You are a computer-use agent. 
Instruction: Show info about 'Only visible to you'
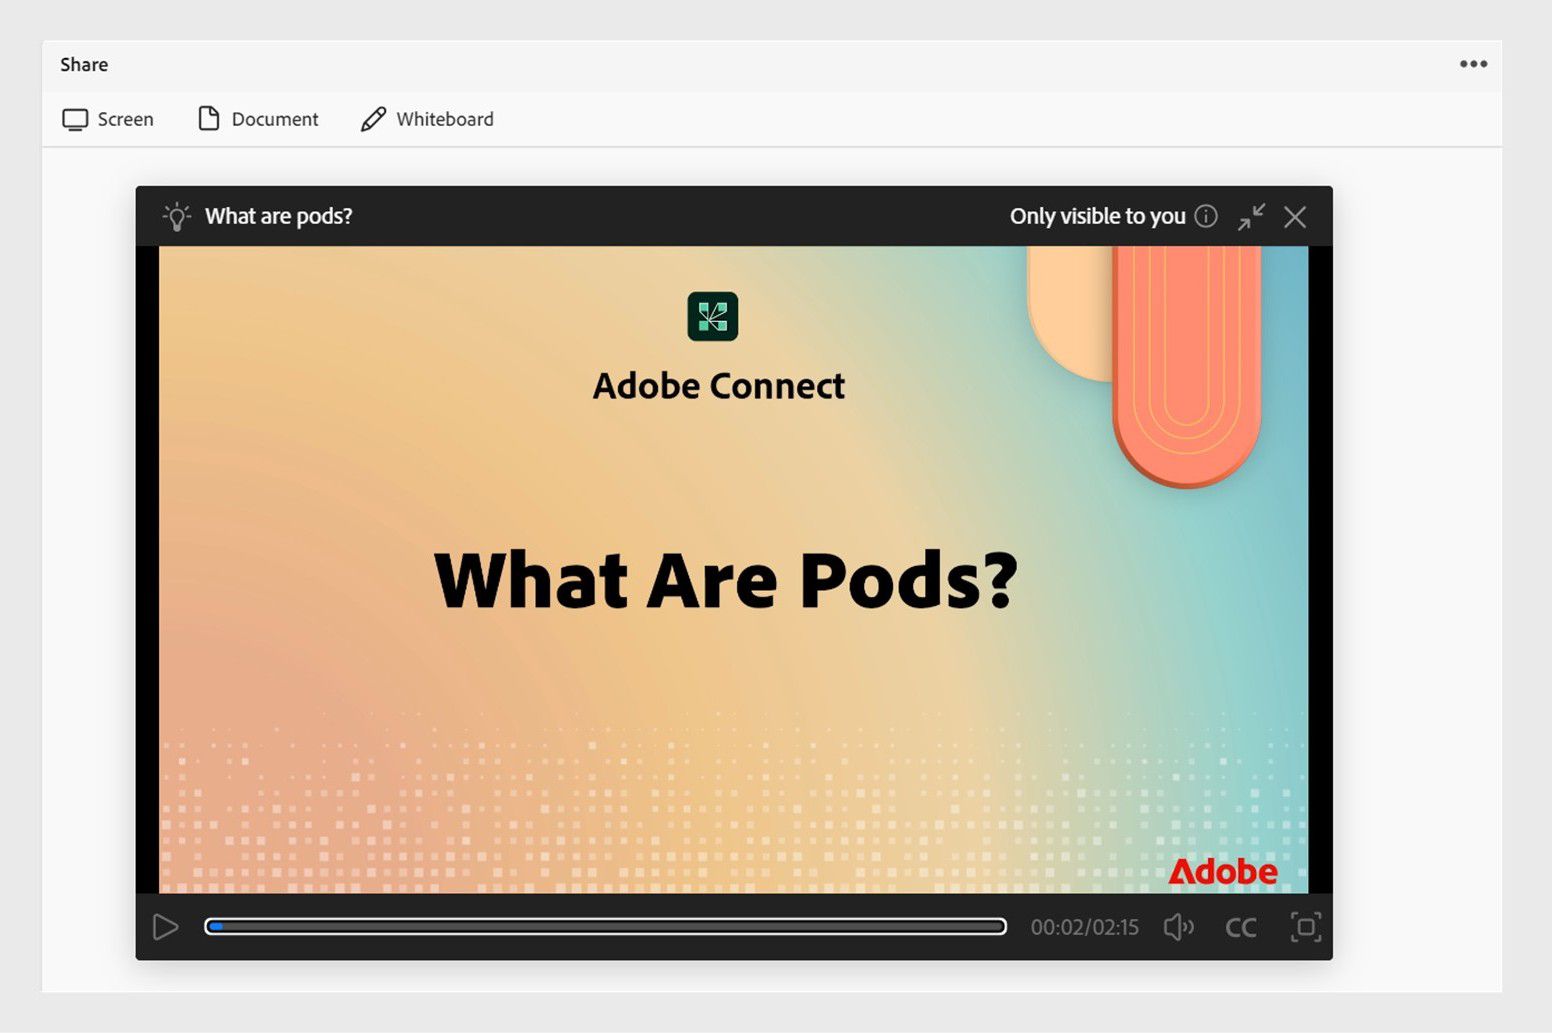coord(1206,216)
